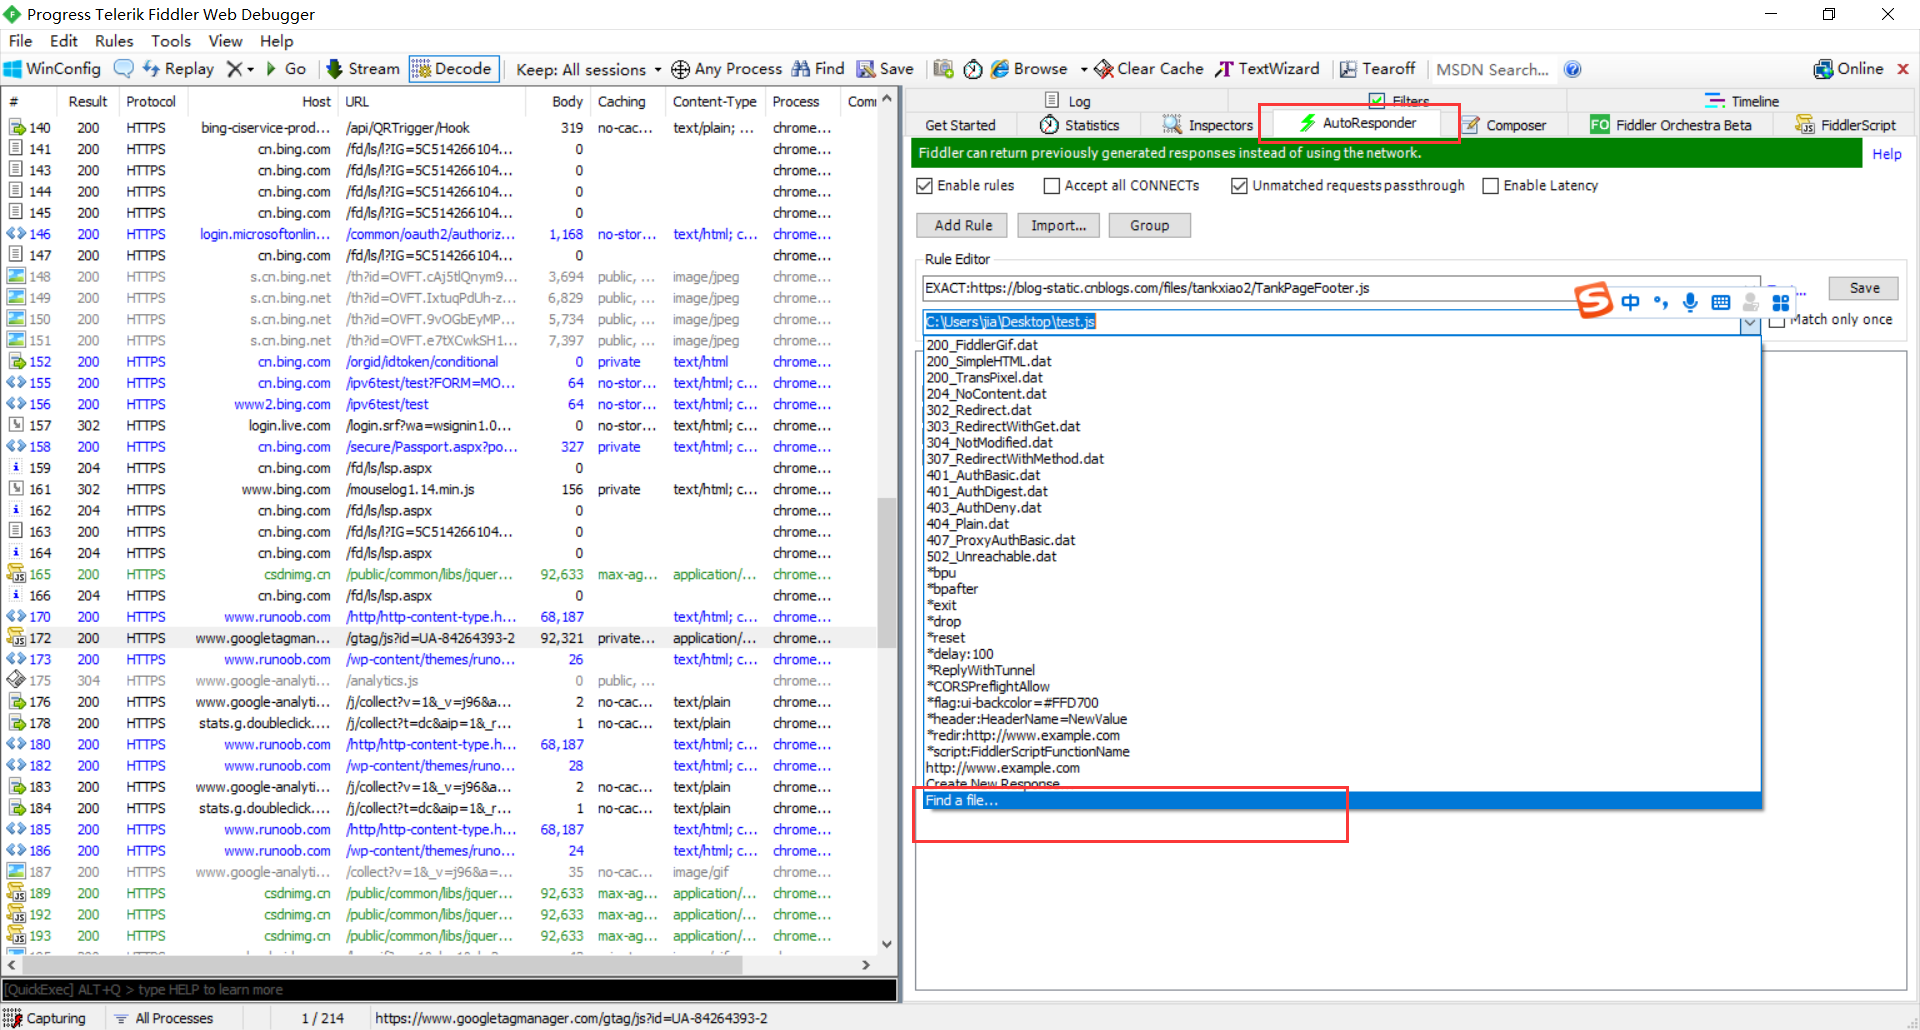The height and width of the screenshot is (1030, 1920).
Task: Click All Processes filter in status bar
Action: point(163,1018)
